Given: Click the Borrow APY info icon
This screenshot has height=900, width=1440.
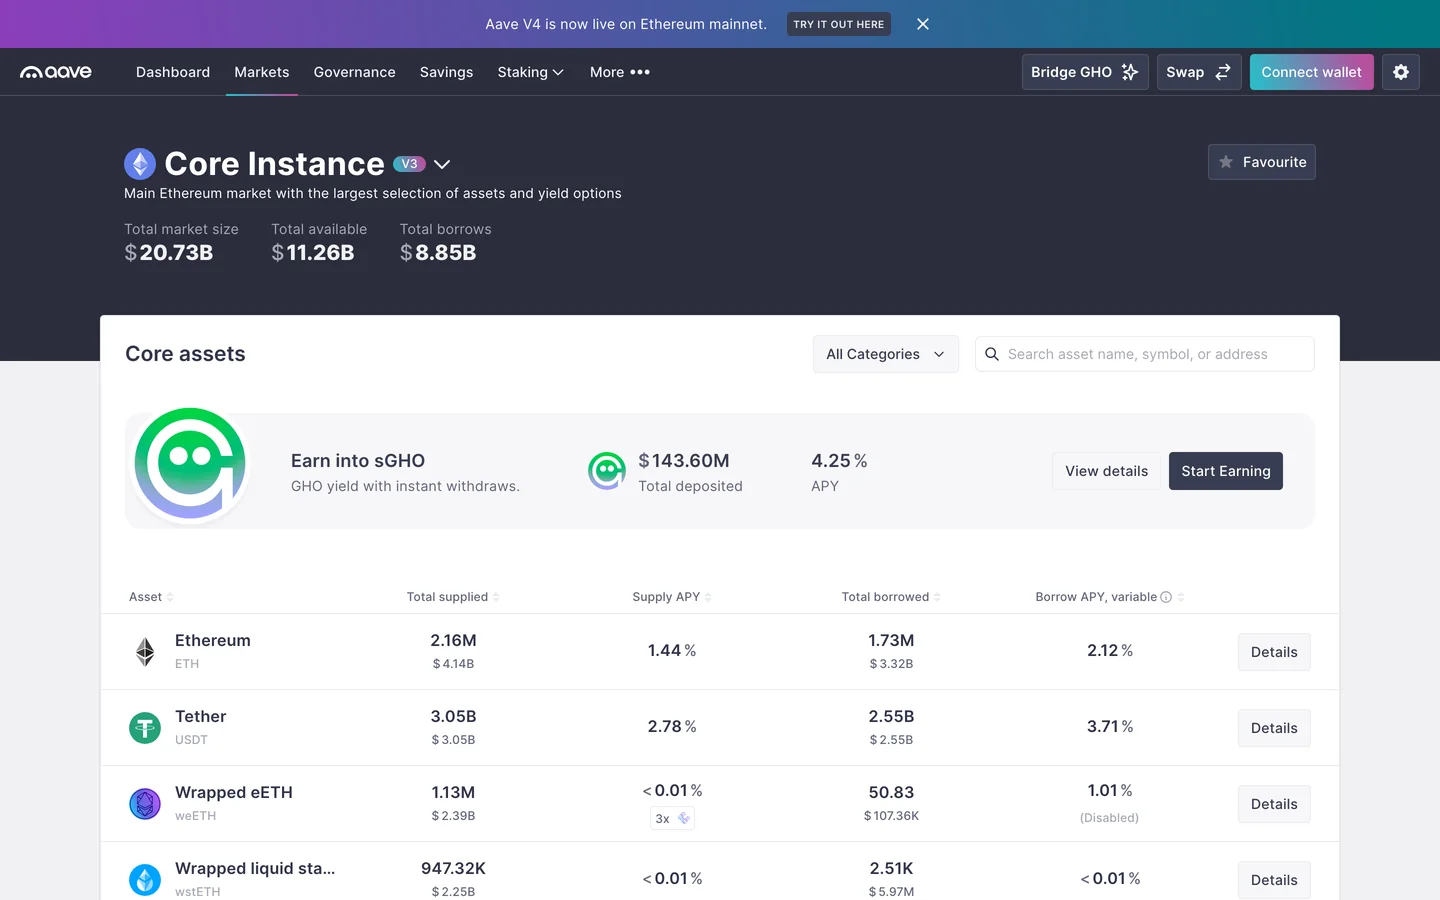Looking at the screenshot, I should pyautogui.click(x=1166, y=597).
